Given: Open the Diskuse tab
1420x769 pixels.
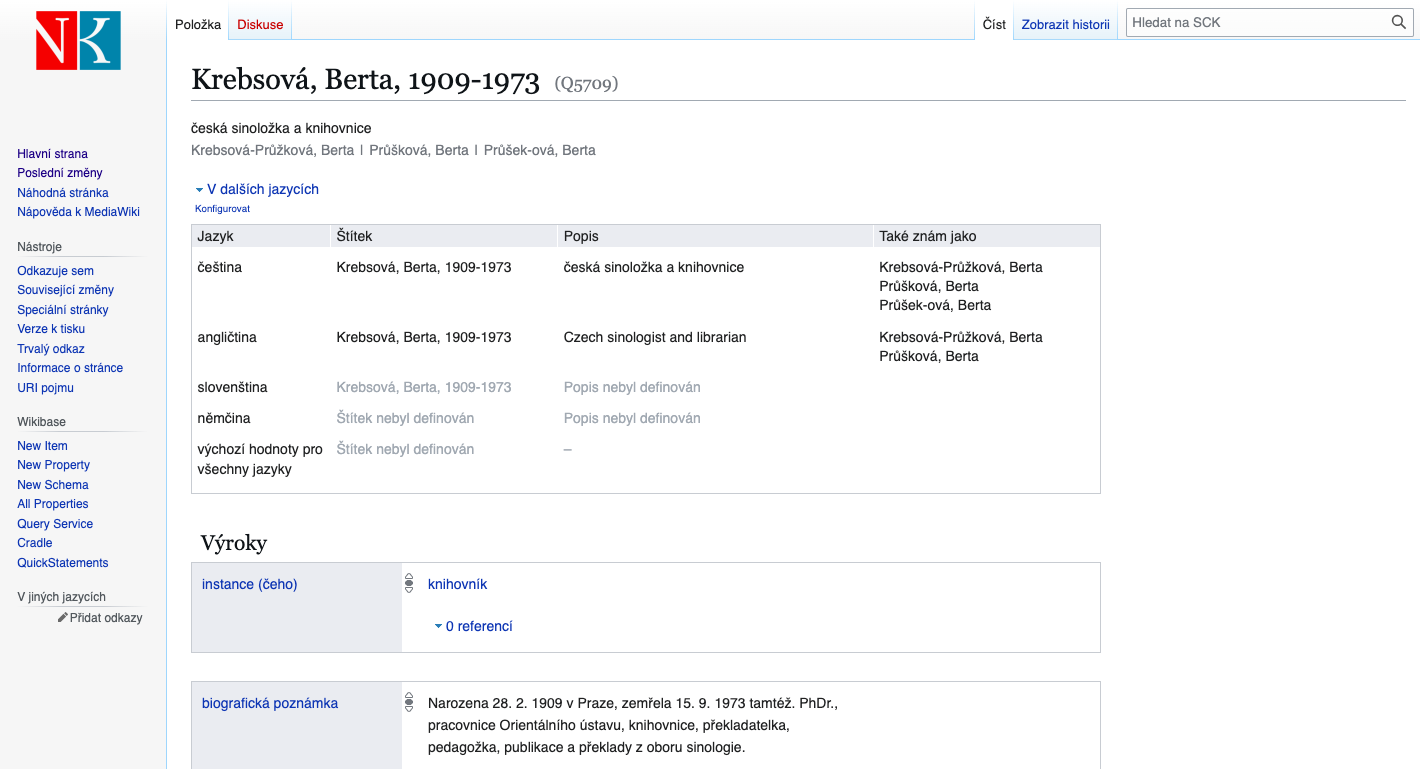Looking at the screenshot, I should (x=260, y=24).
